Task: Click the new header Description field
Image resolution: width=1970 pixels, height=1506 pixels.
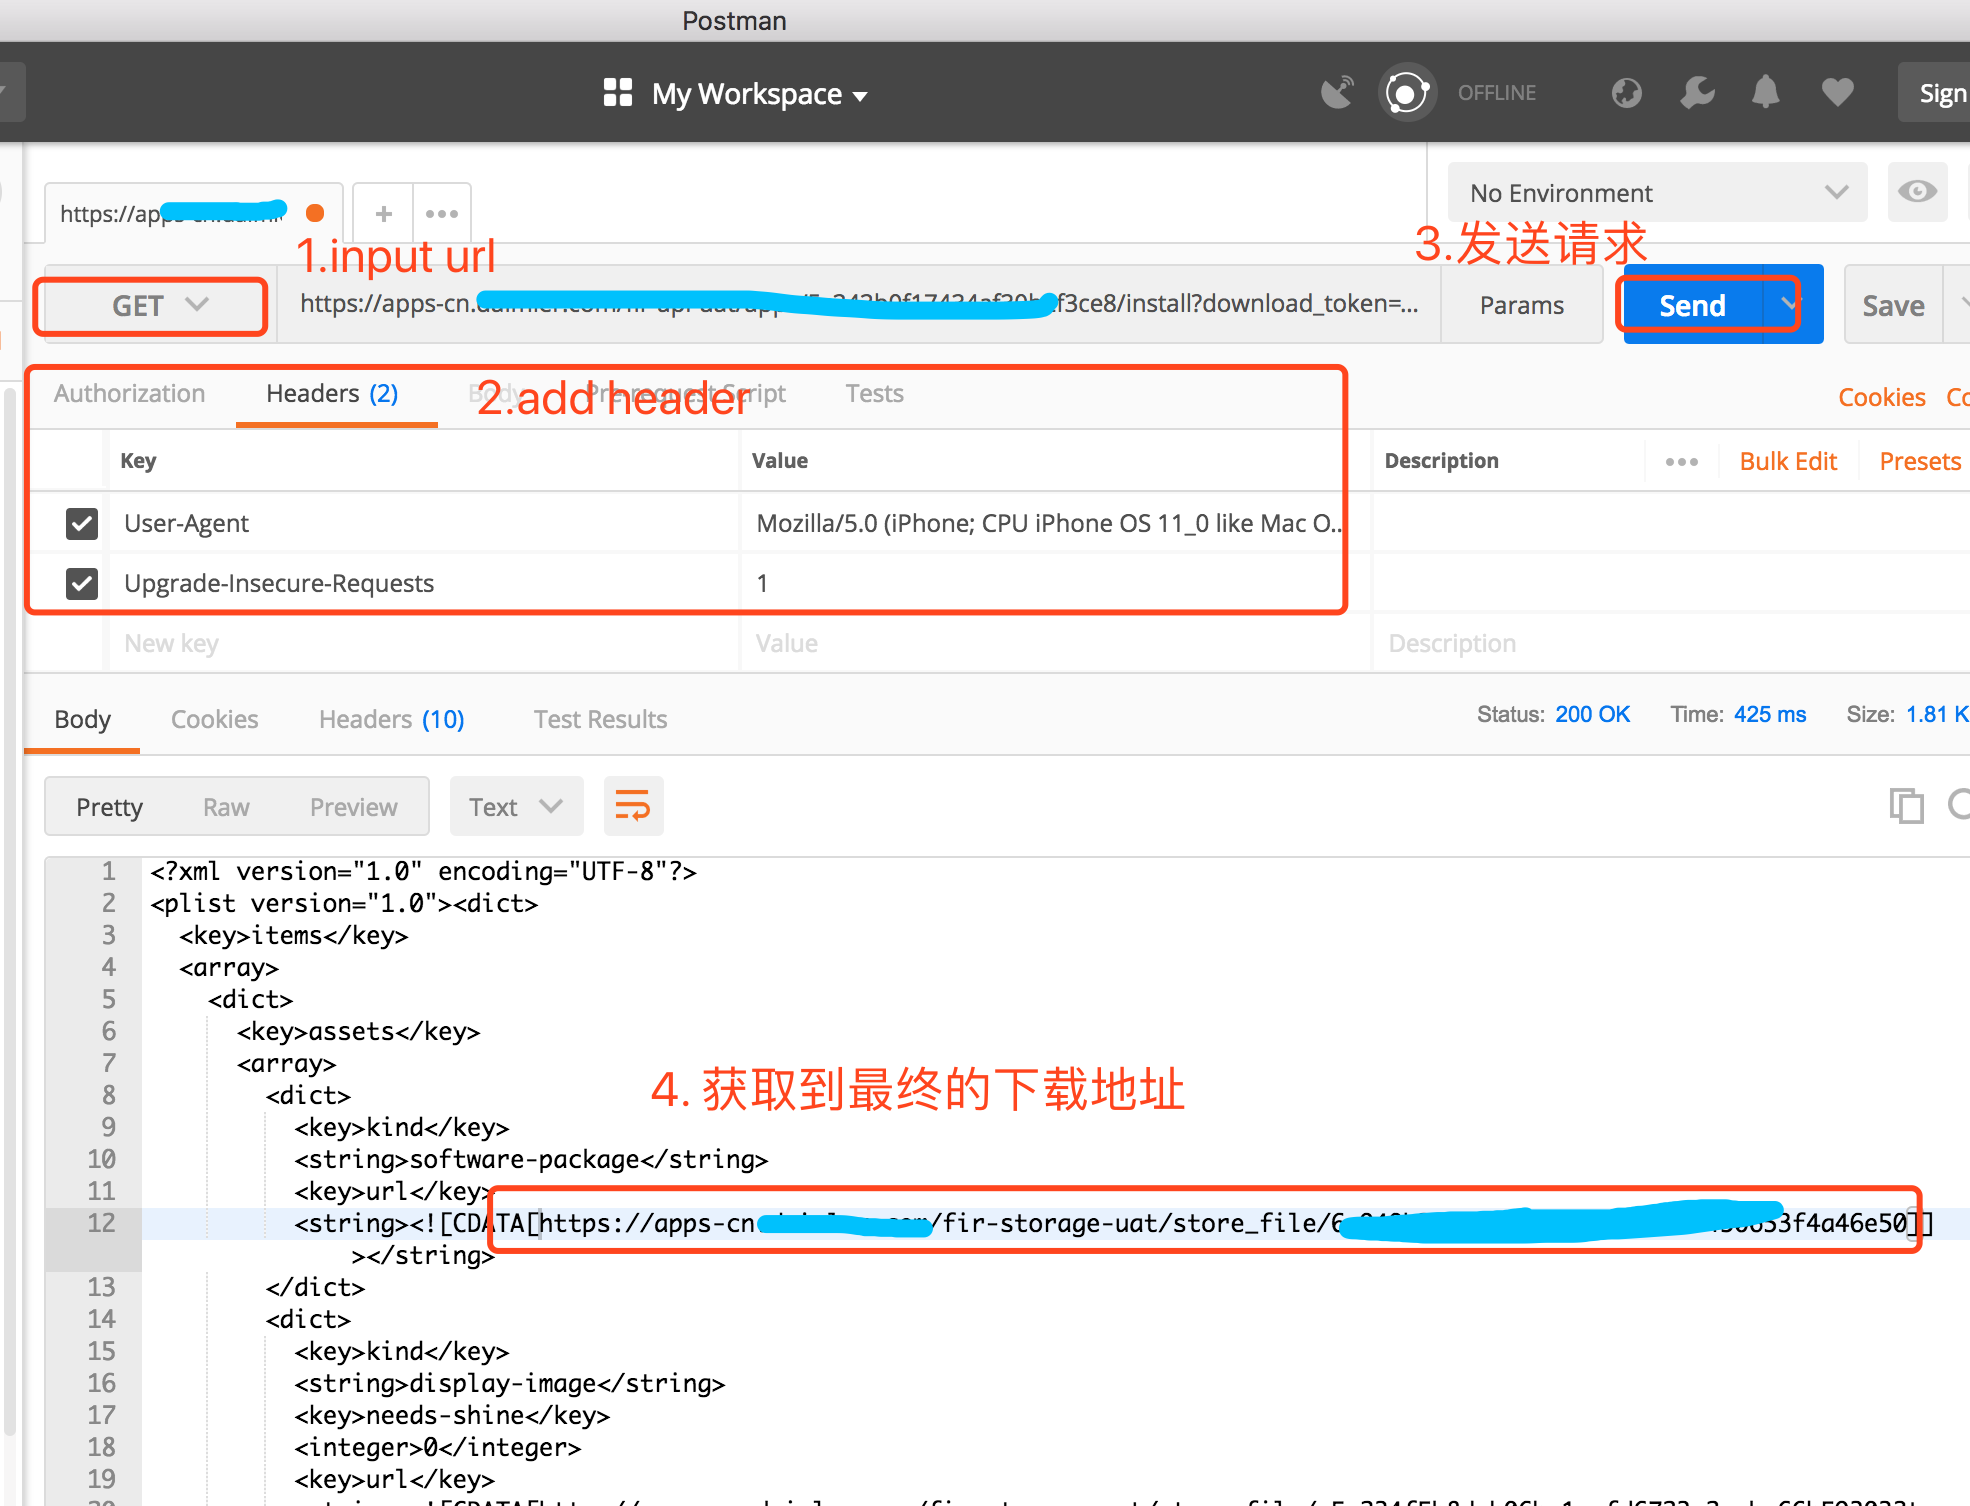Action: point(1670,643)
